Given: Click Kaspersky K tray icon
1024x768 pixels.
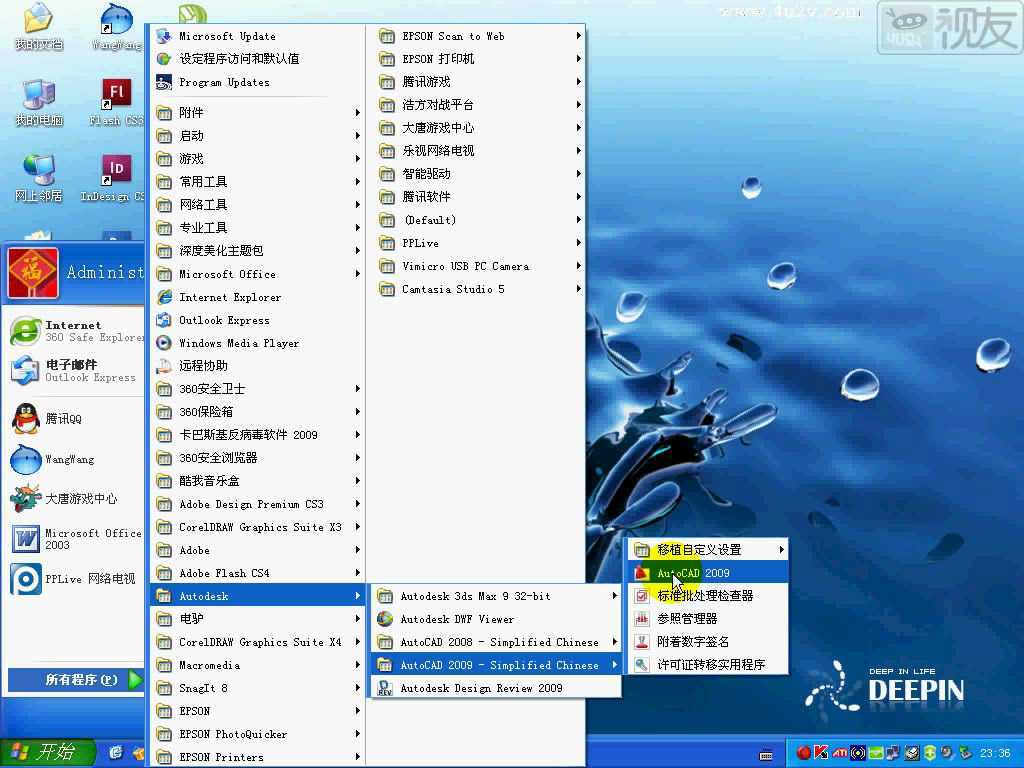Looking at the screenshot, I should pos(821,753).
